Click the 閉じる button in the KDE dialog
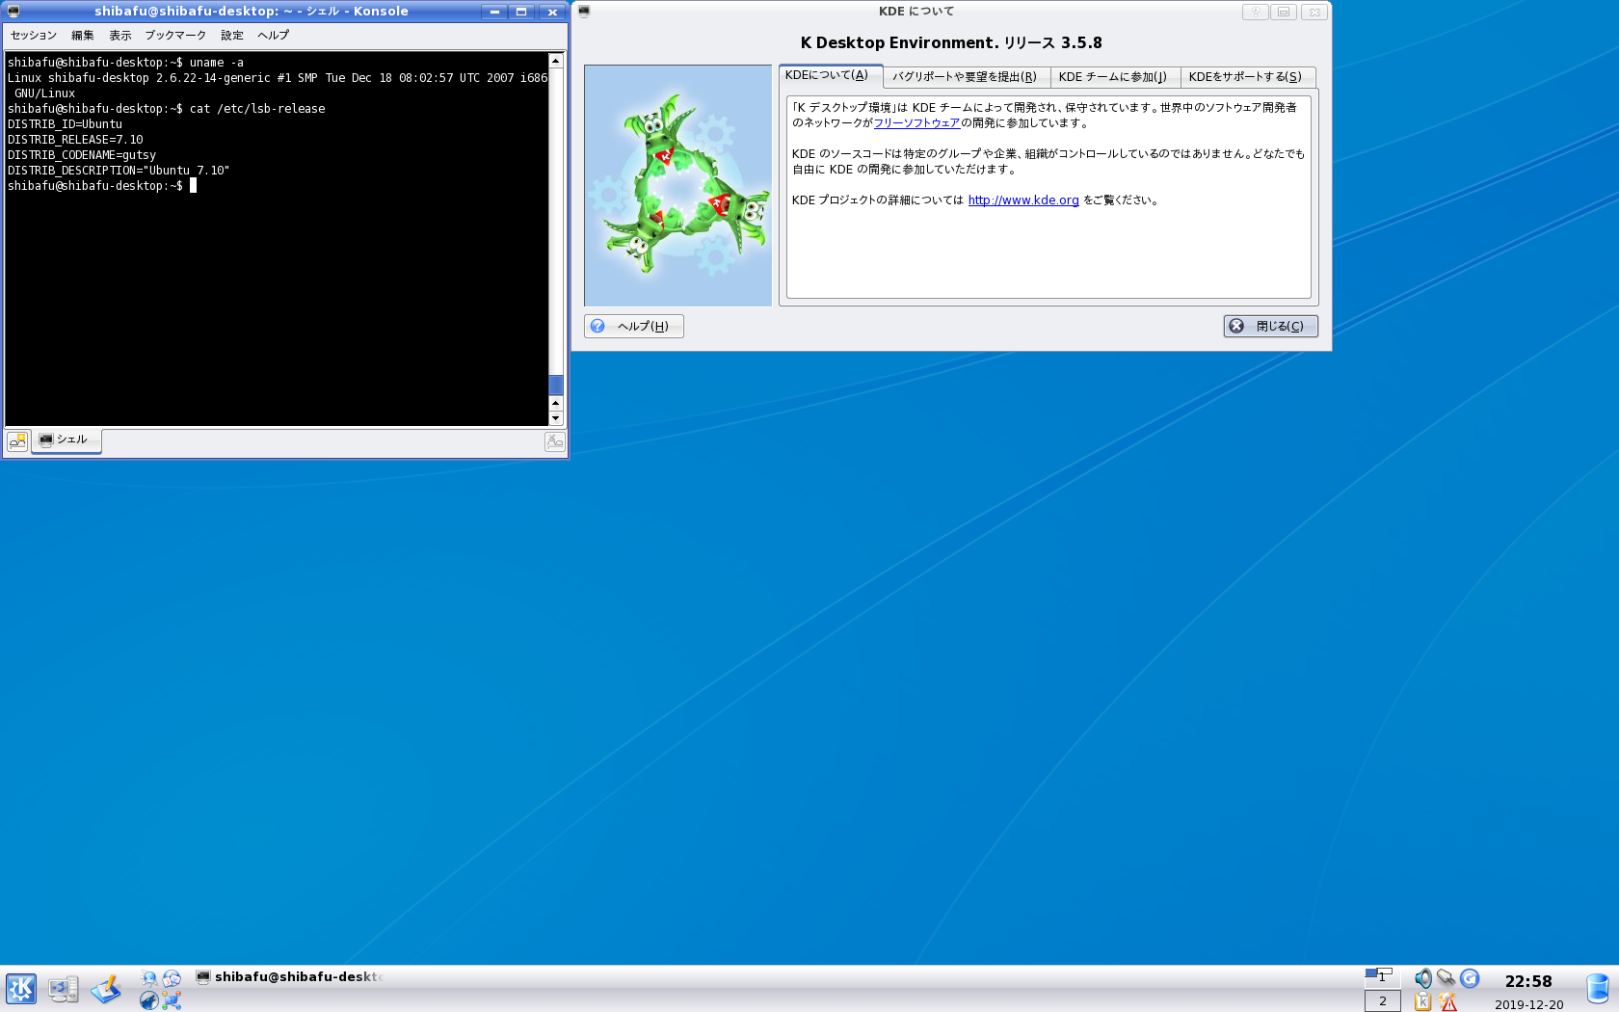Screen dimensions: 1619x1012 (x=1270, y=326)
